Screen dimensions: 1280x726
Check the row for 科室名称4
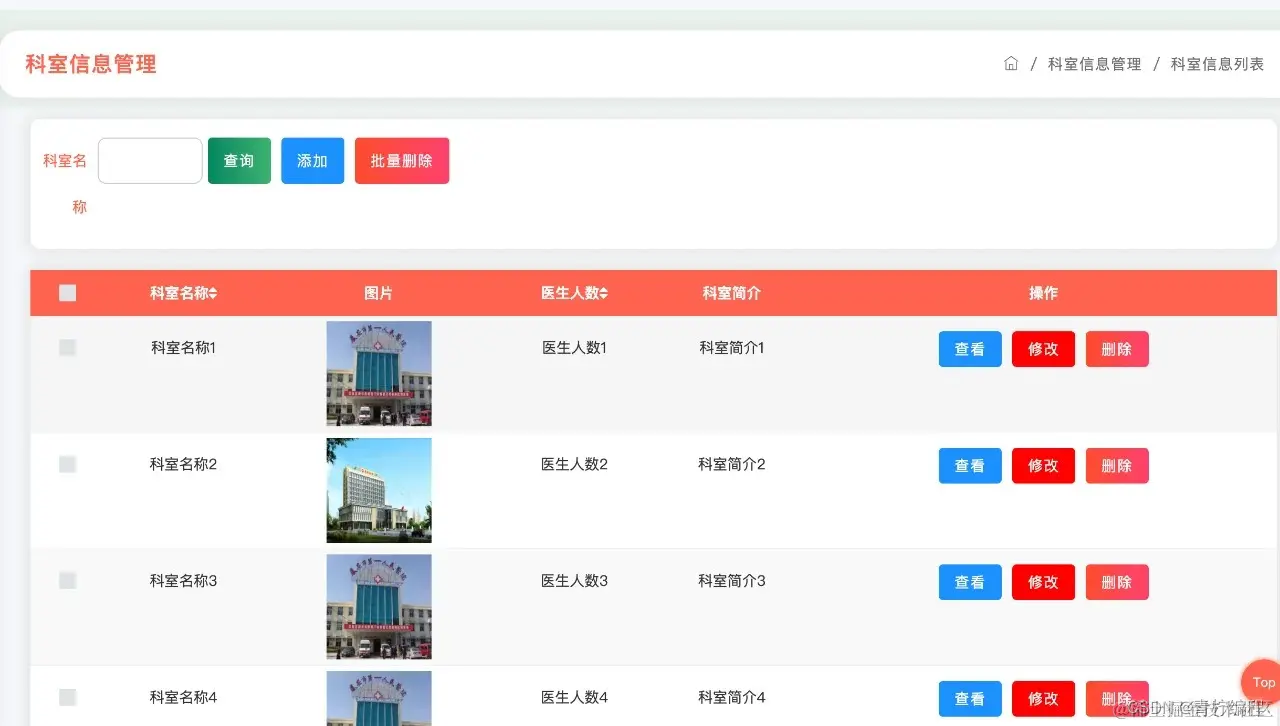point(68,697)
